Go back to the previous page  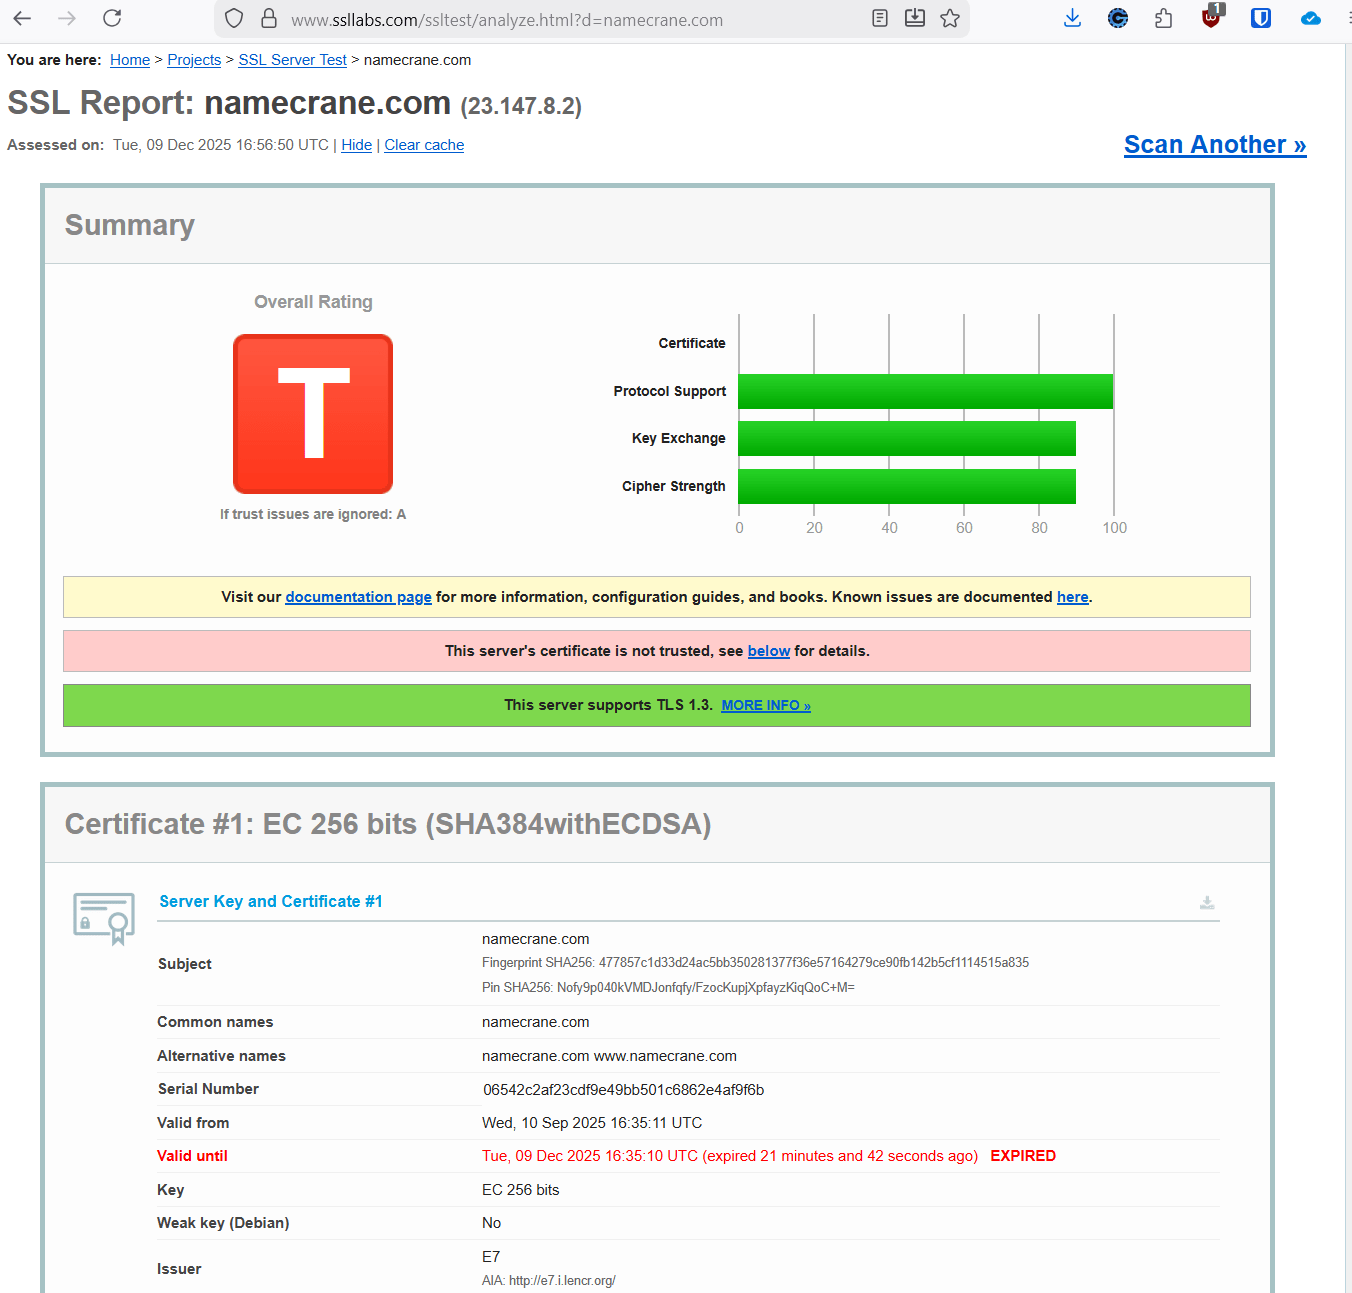coord(22,18)
